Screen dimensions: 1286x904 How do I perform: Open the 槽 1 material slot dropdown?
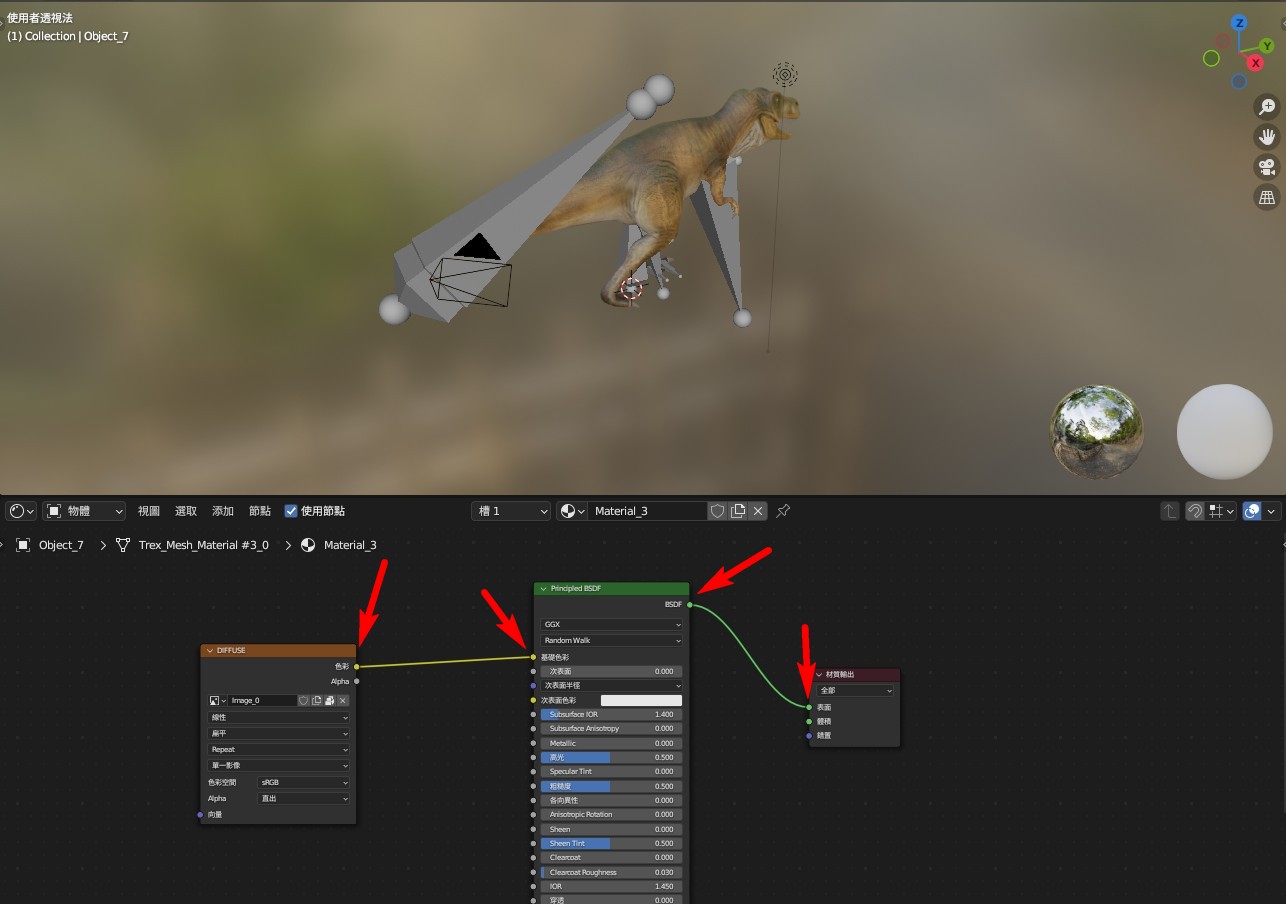pyautogui.click(x=511, y=511)
